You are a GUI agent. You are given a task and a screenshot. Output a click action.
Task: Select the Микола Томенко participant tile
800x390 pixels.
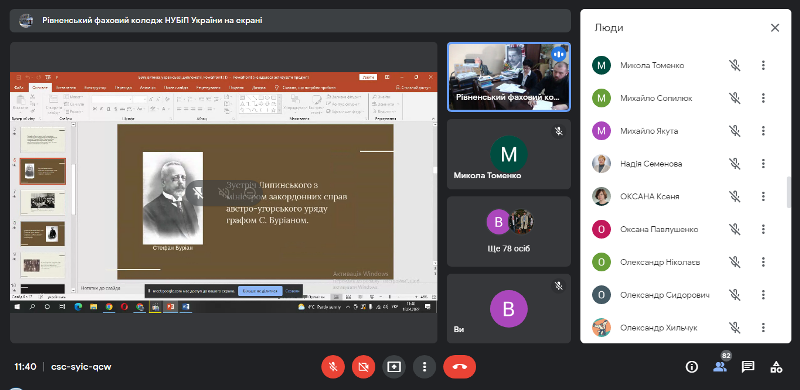pyautogui.click(x=509, y=154)
